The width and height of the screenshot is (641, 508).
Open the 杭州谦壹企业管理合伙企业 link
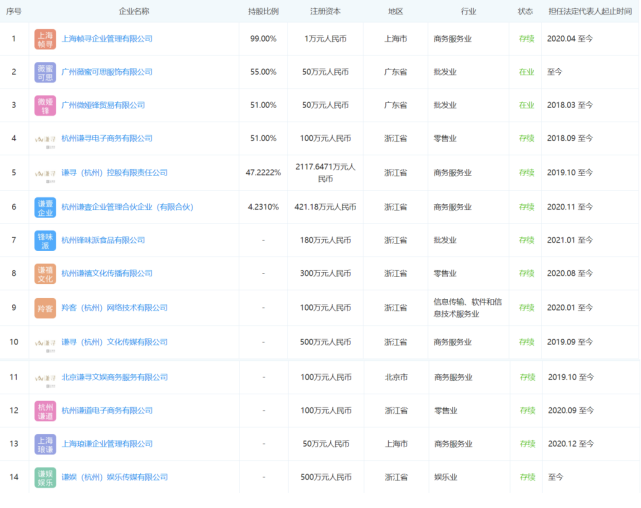127,207
